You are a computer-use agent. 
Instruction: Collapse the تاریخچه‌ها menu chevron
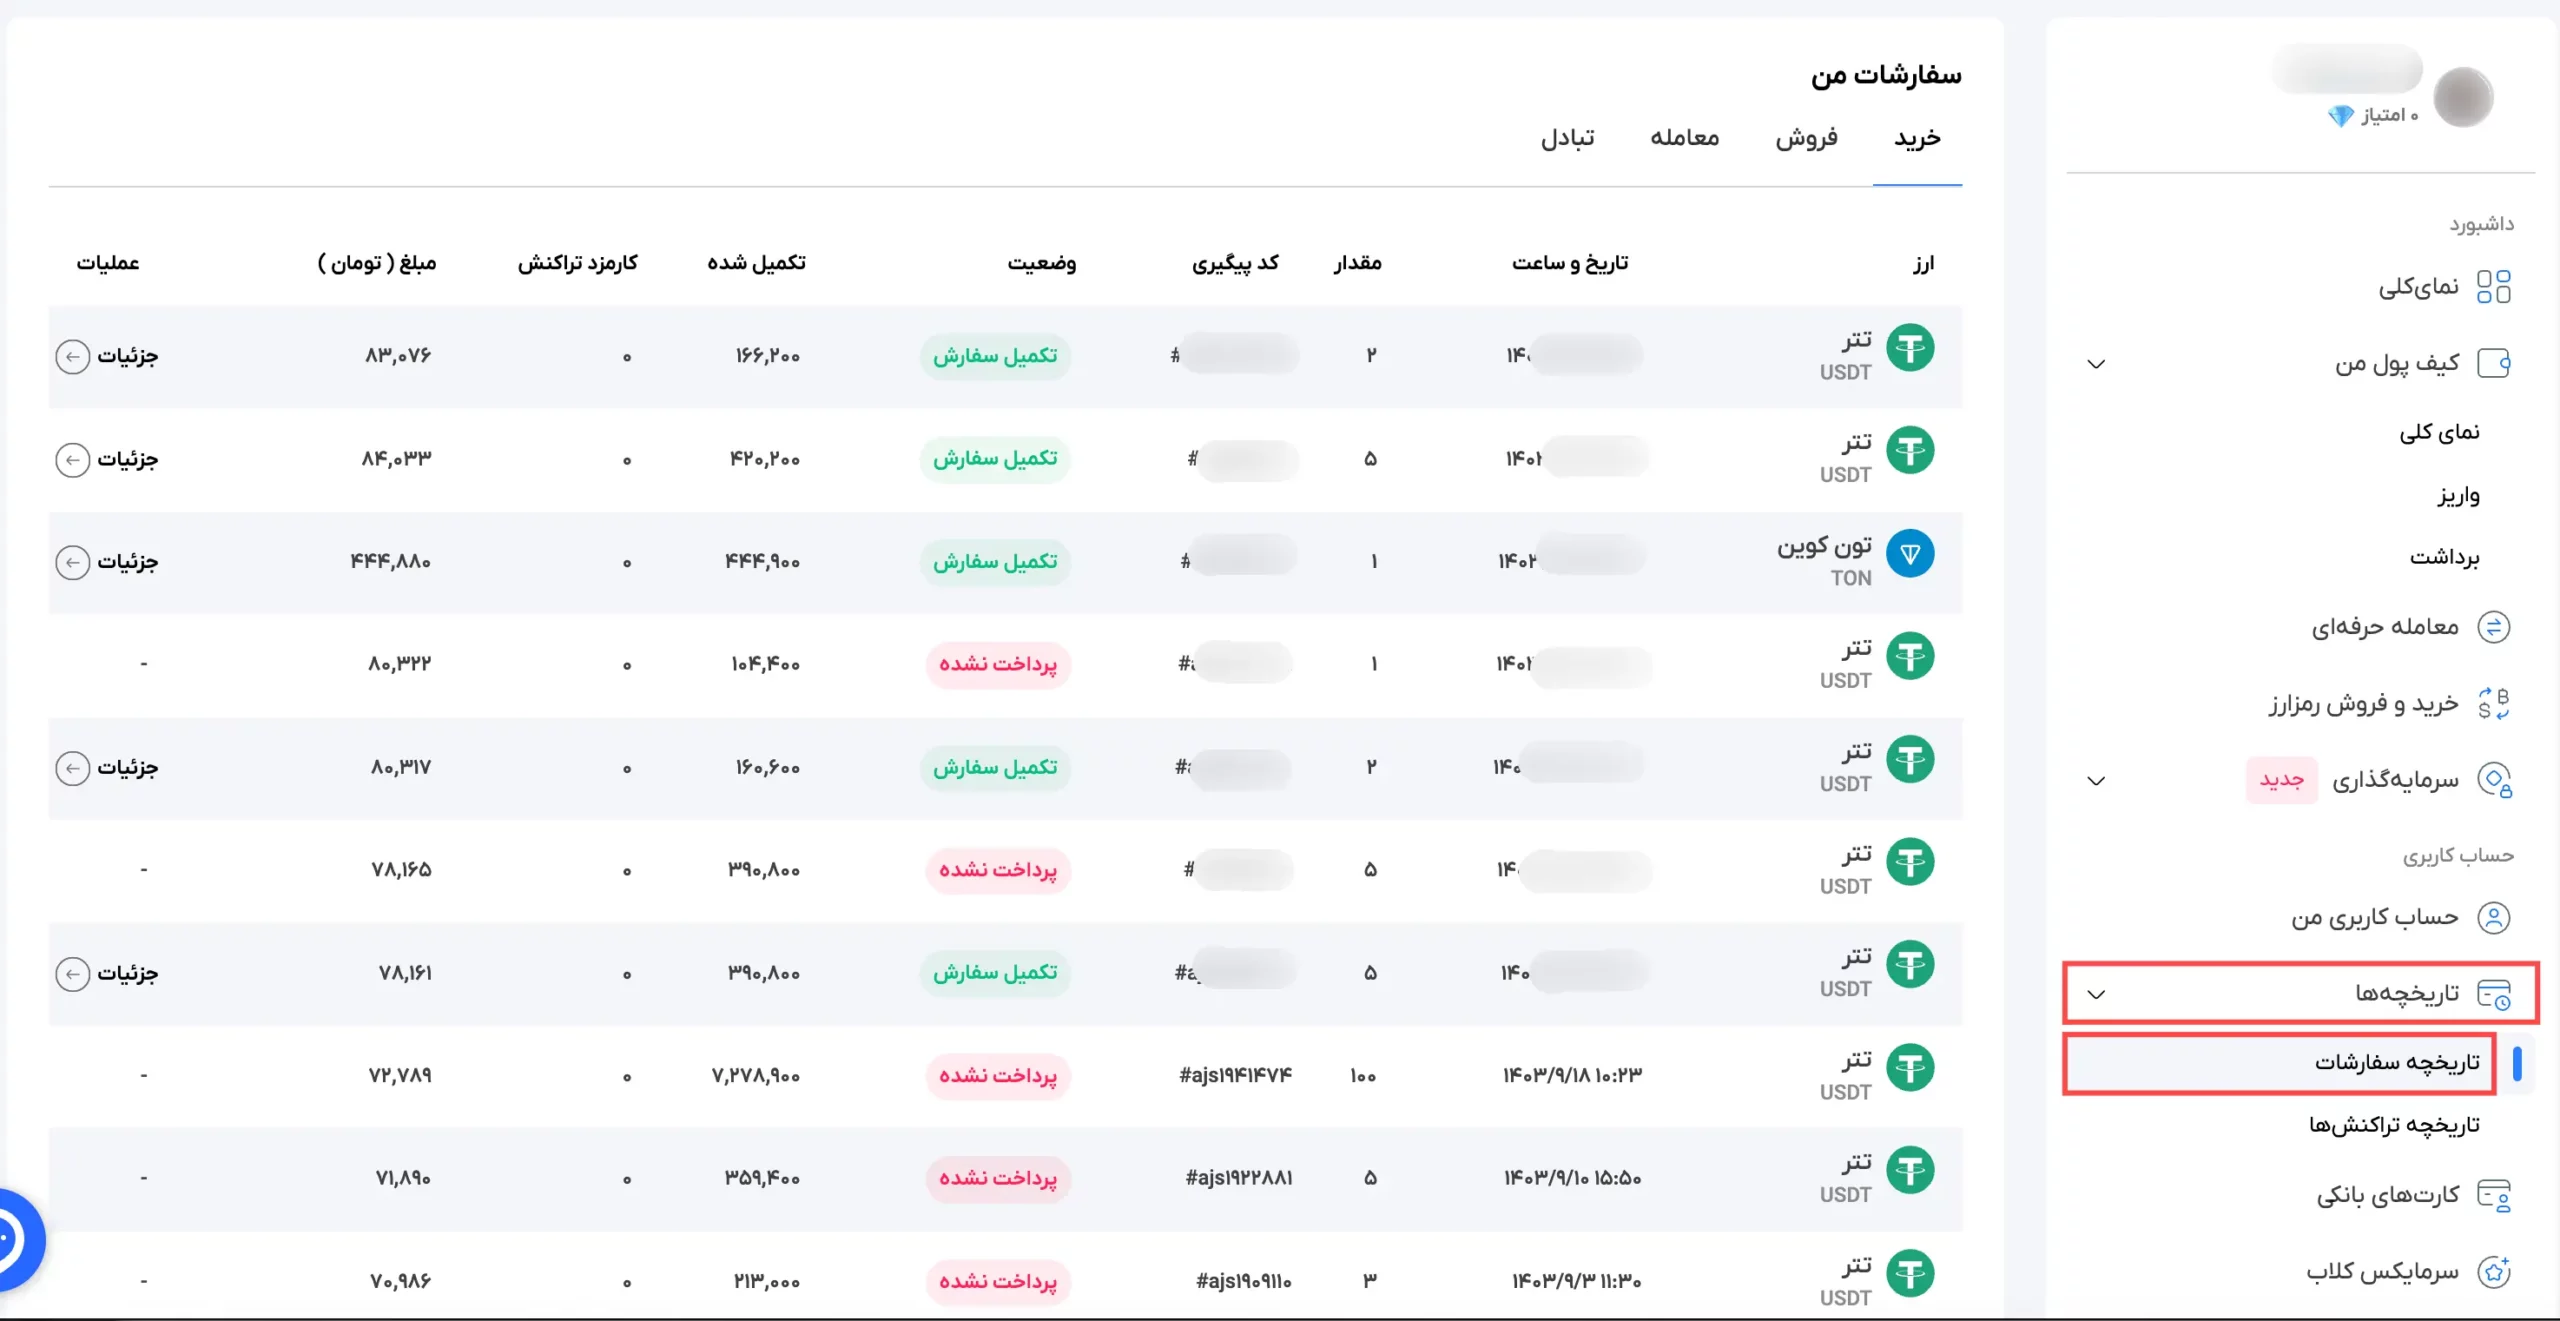(2097, 994)
